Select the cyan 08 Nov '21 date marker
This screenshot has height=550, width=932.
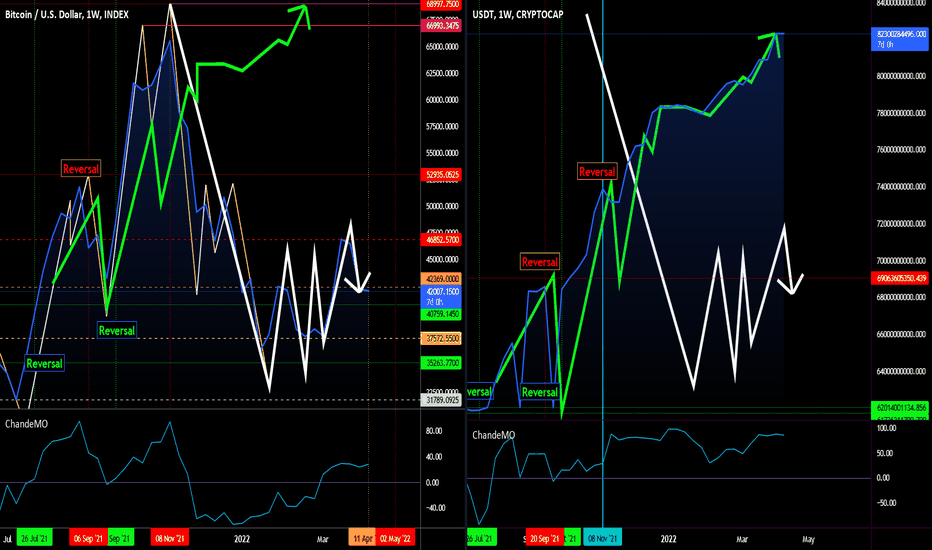(602, 539)
